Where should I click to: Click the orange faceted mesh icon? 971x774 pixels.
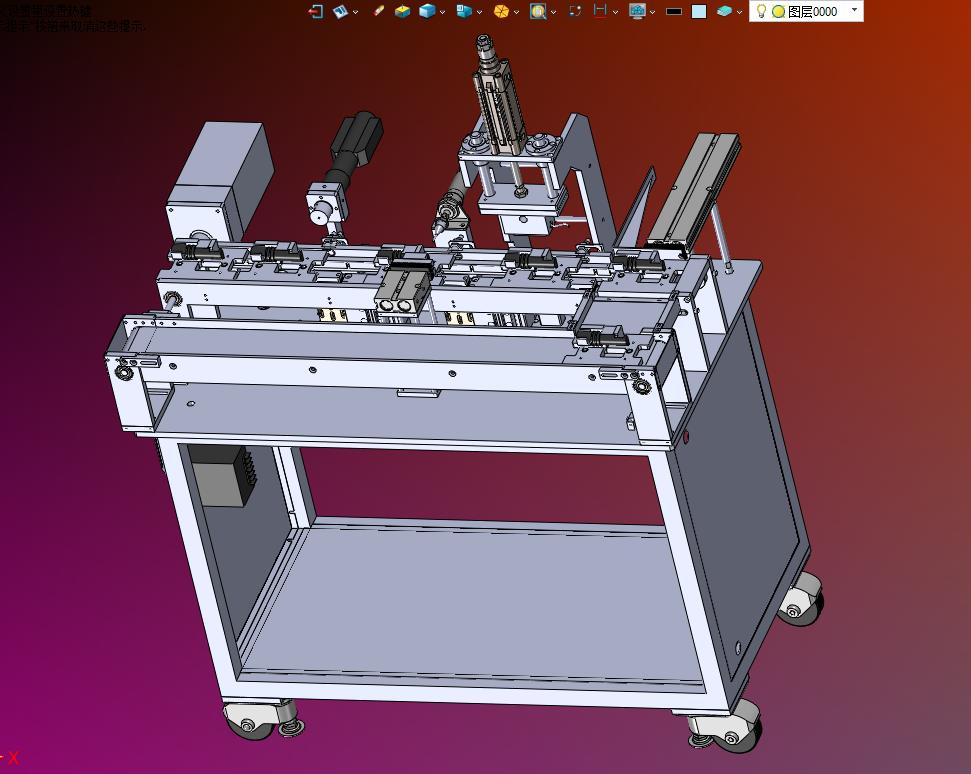(x=501, y=11)
